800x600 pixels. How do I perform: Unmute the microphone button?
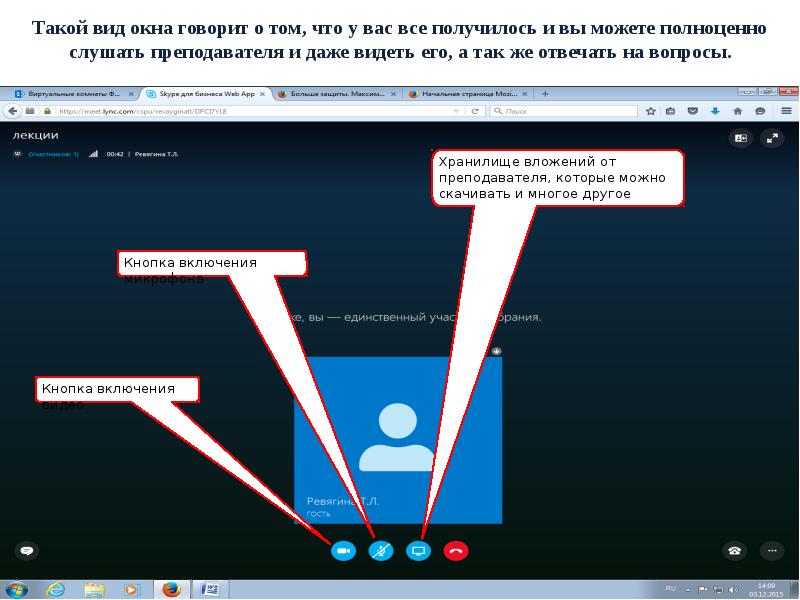point(381,551)
